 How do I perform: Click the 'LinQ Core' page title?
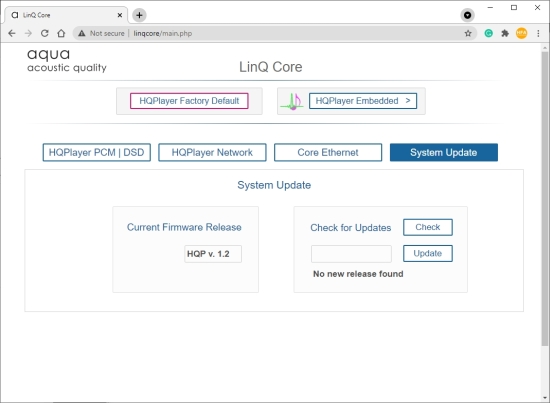pyautogui.click(x=270, y=67)
